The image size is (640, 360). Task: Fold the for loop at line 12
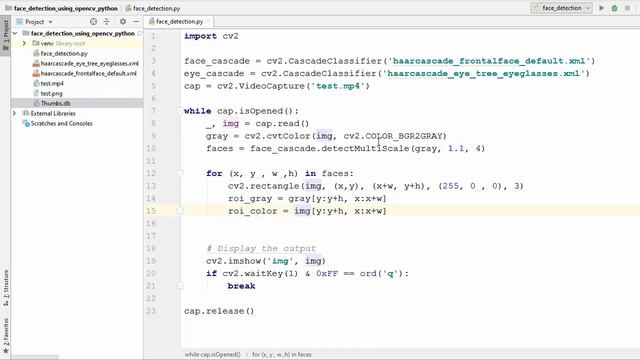pyautogui.click(x=180, y=173)
